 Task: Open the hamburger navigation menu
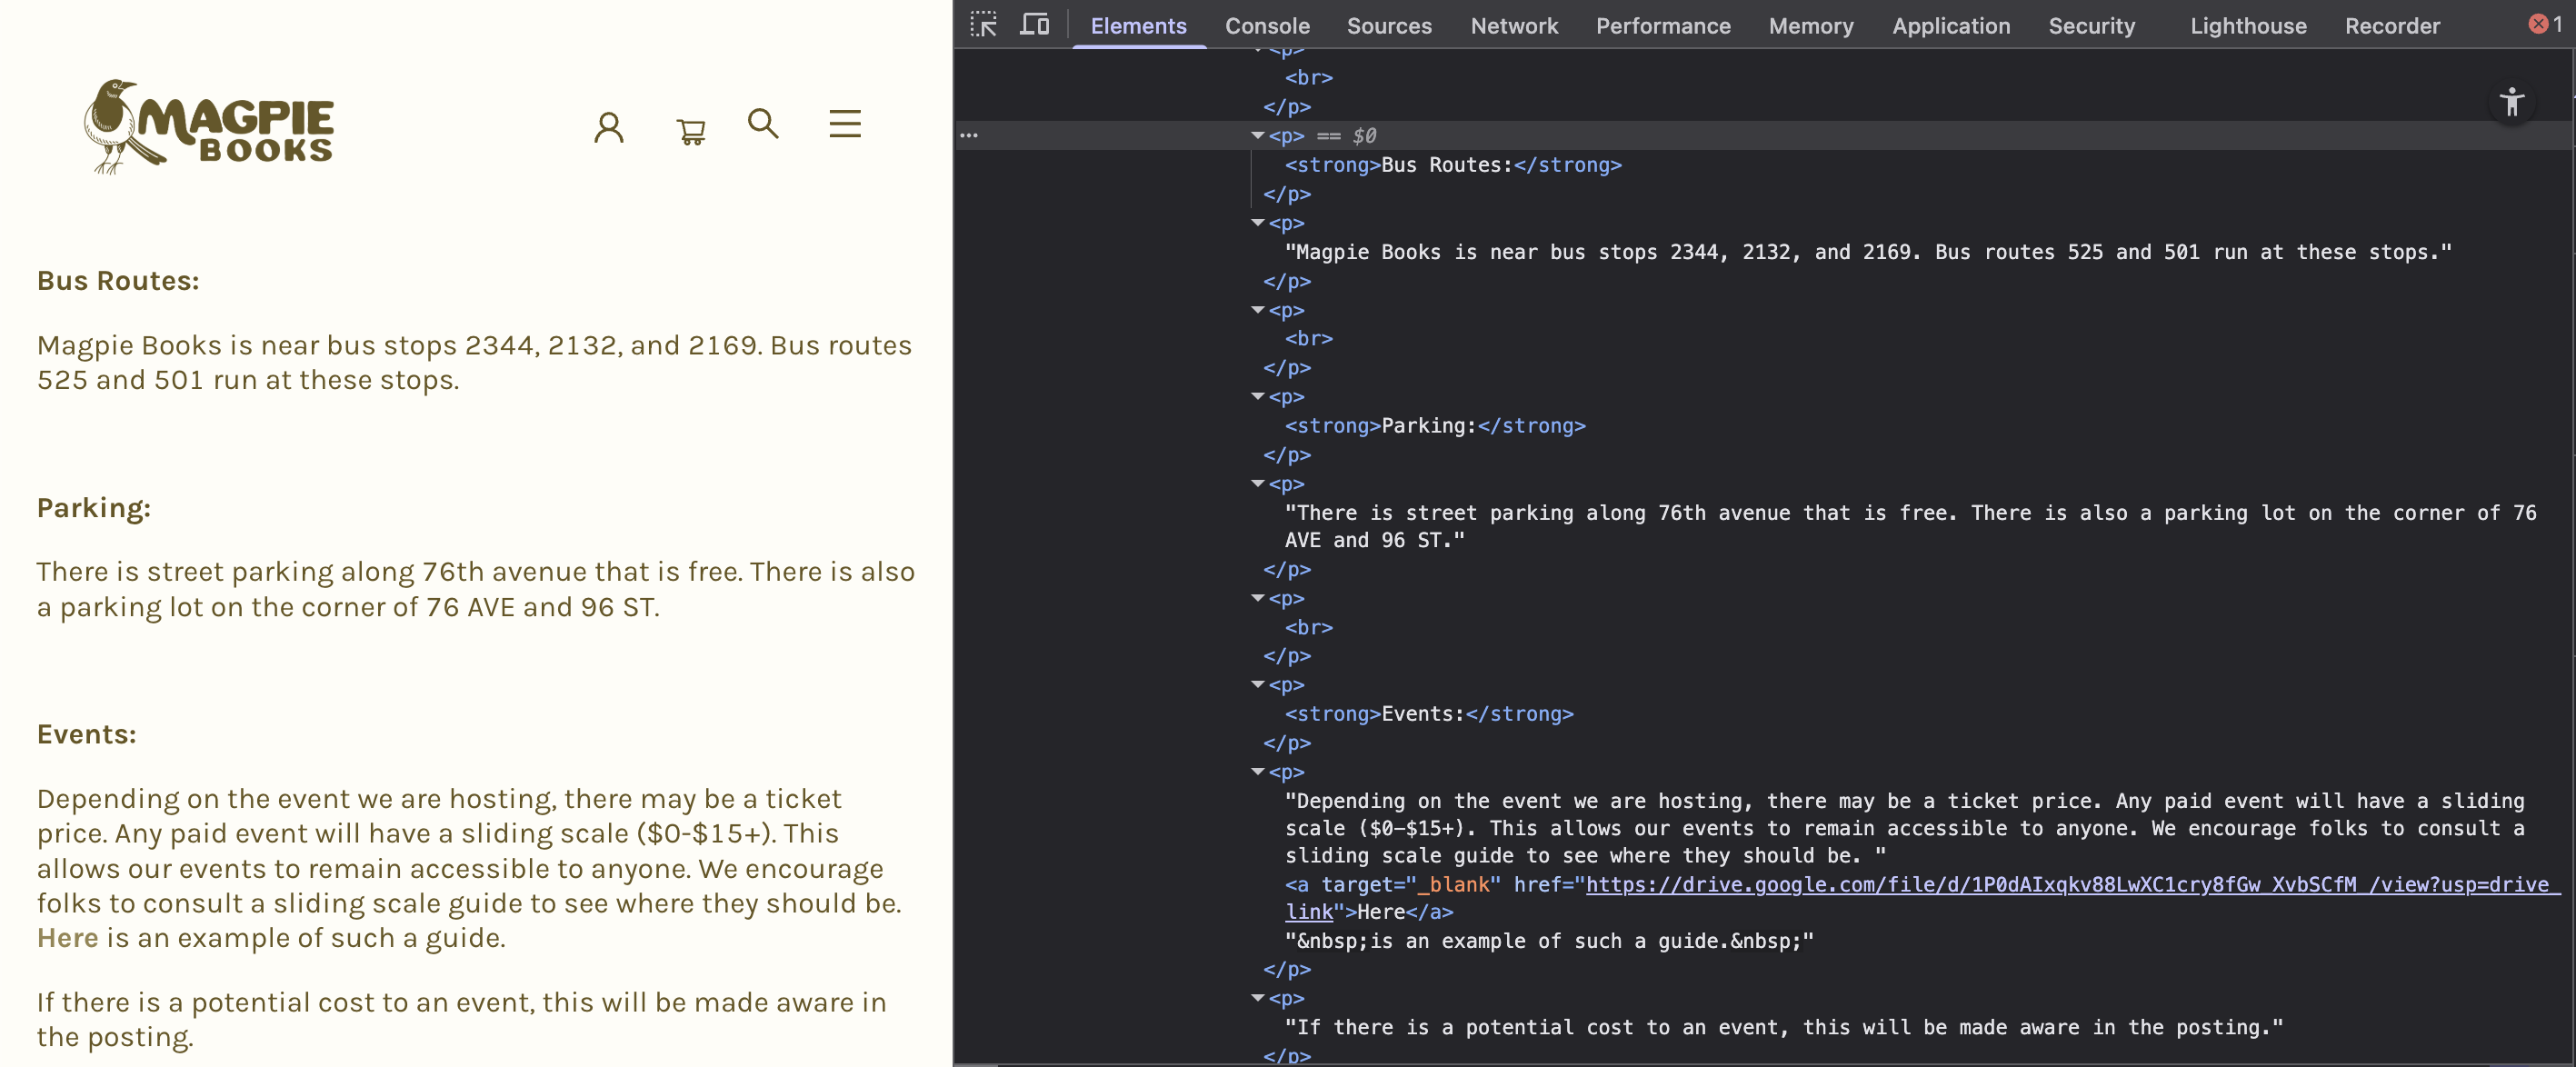click(845, 123)
